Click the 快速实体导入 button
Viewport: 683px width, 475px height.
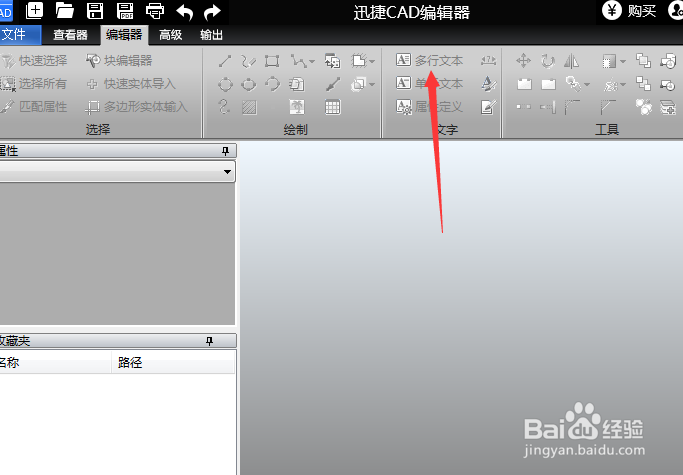coord(131,84)
